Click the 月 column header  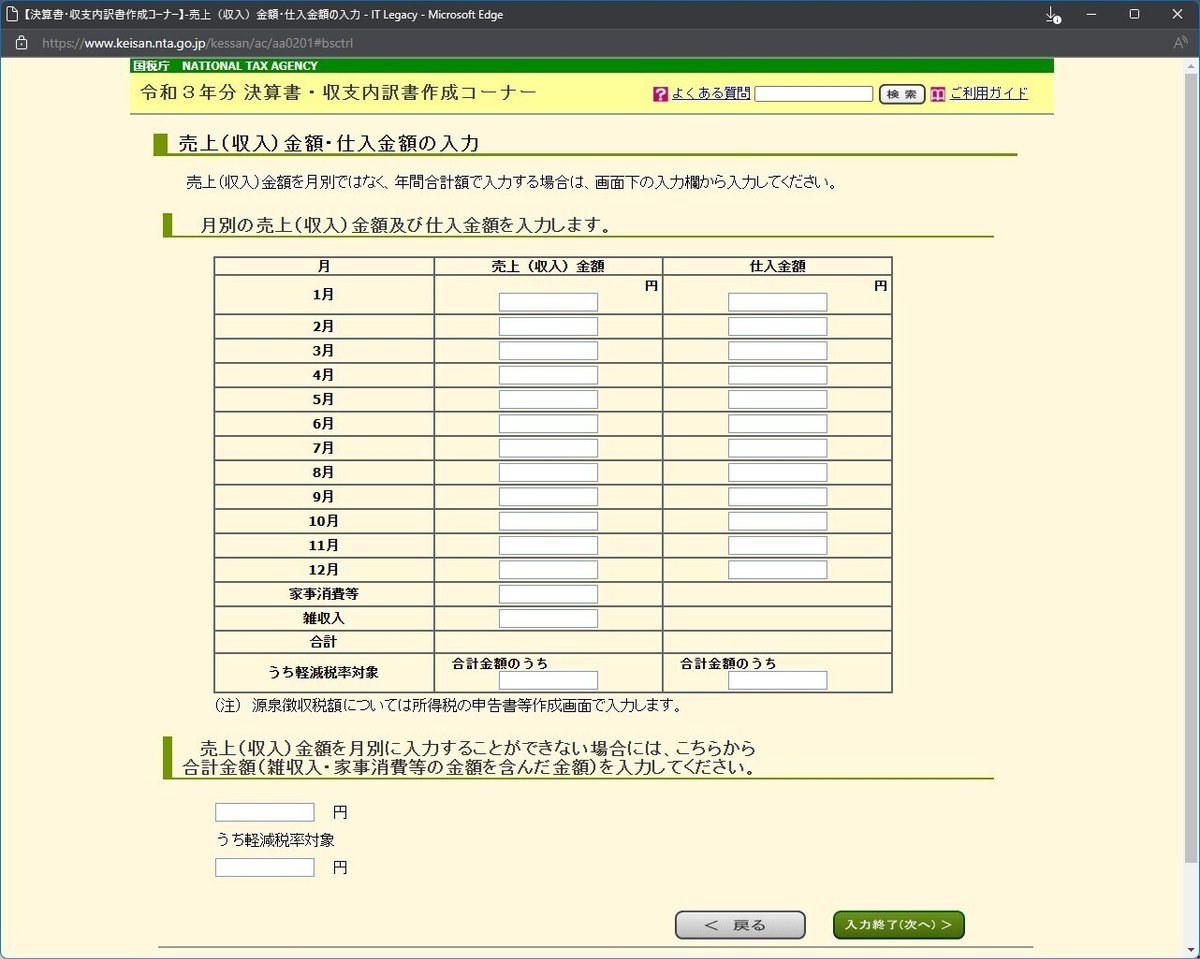tap(323, 267)
